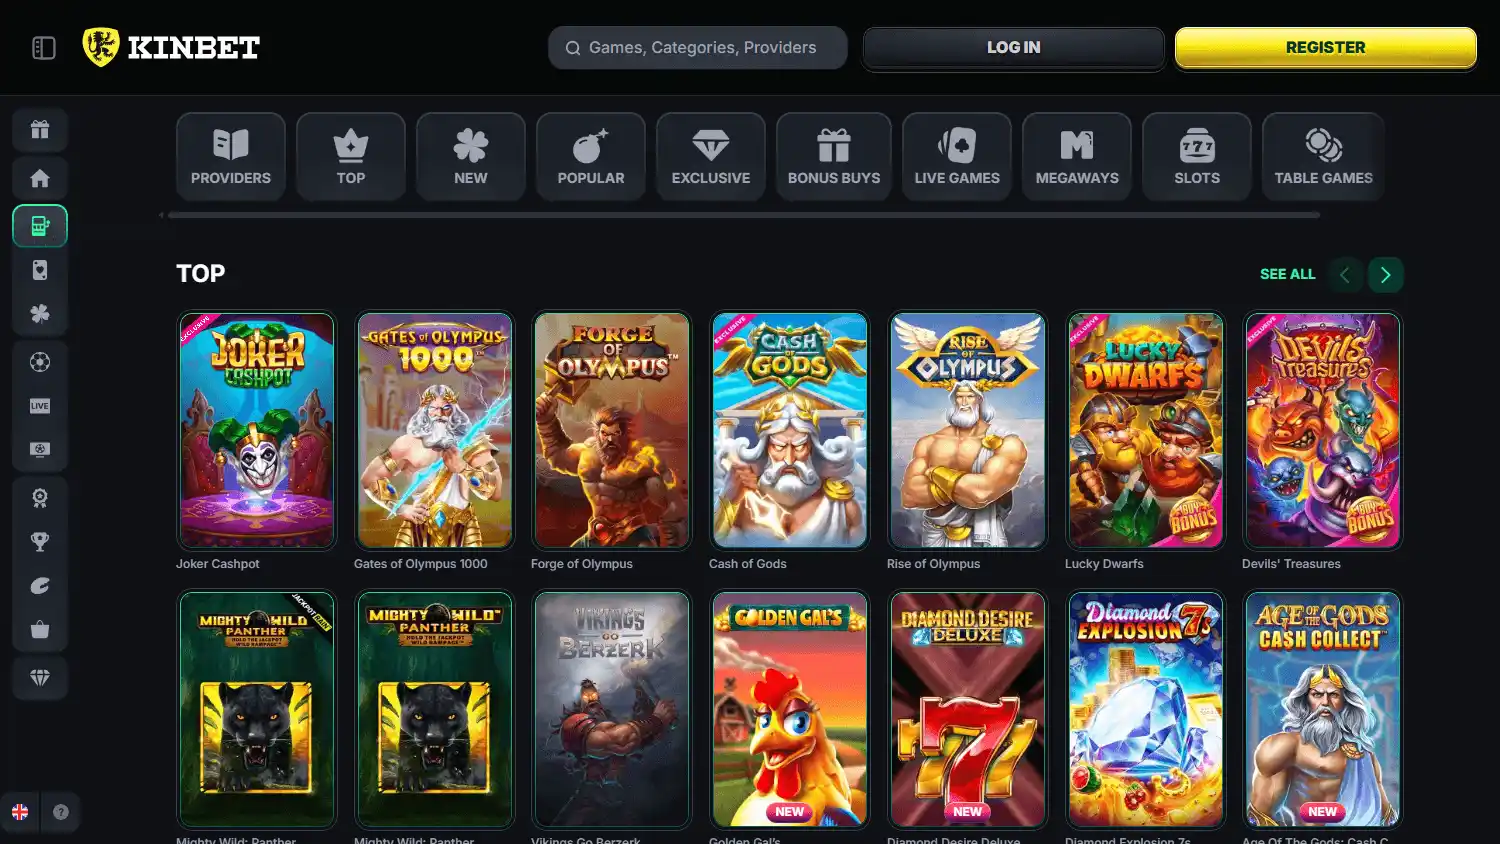
Task: Select the Bonus Buys category tab
Action: click(834, 157)
